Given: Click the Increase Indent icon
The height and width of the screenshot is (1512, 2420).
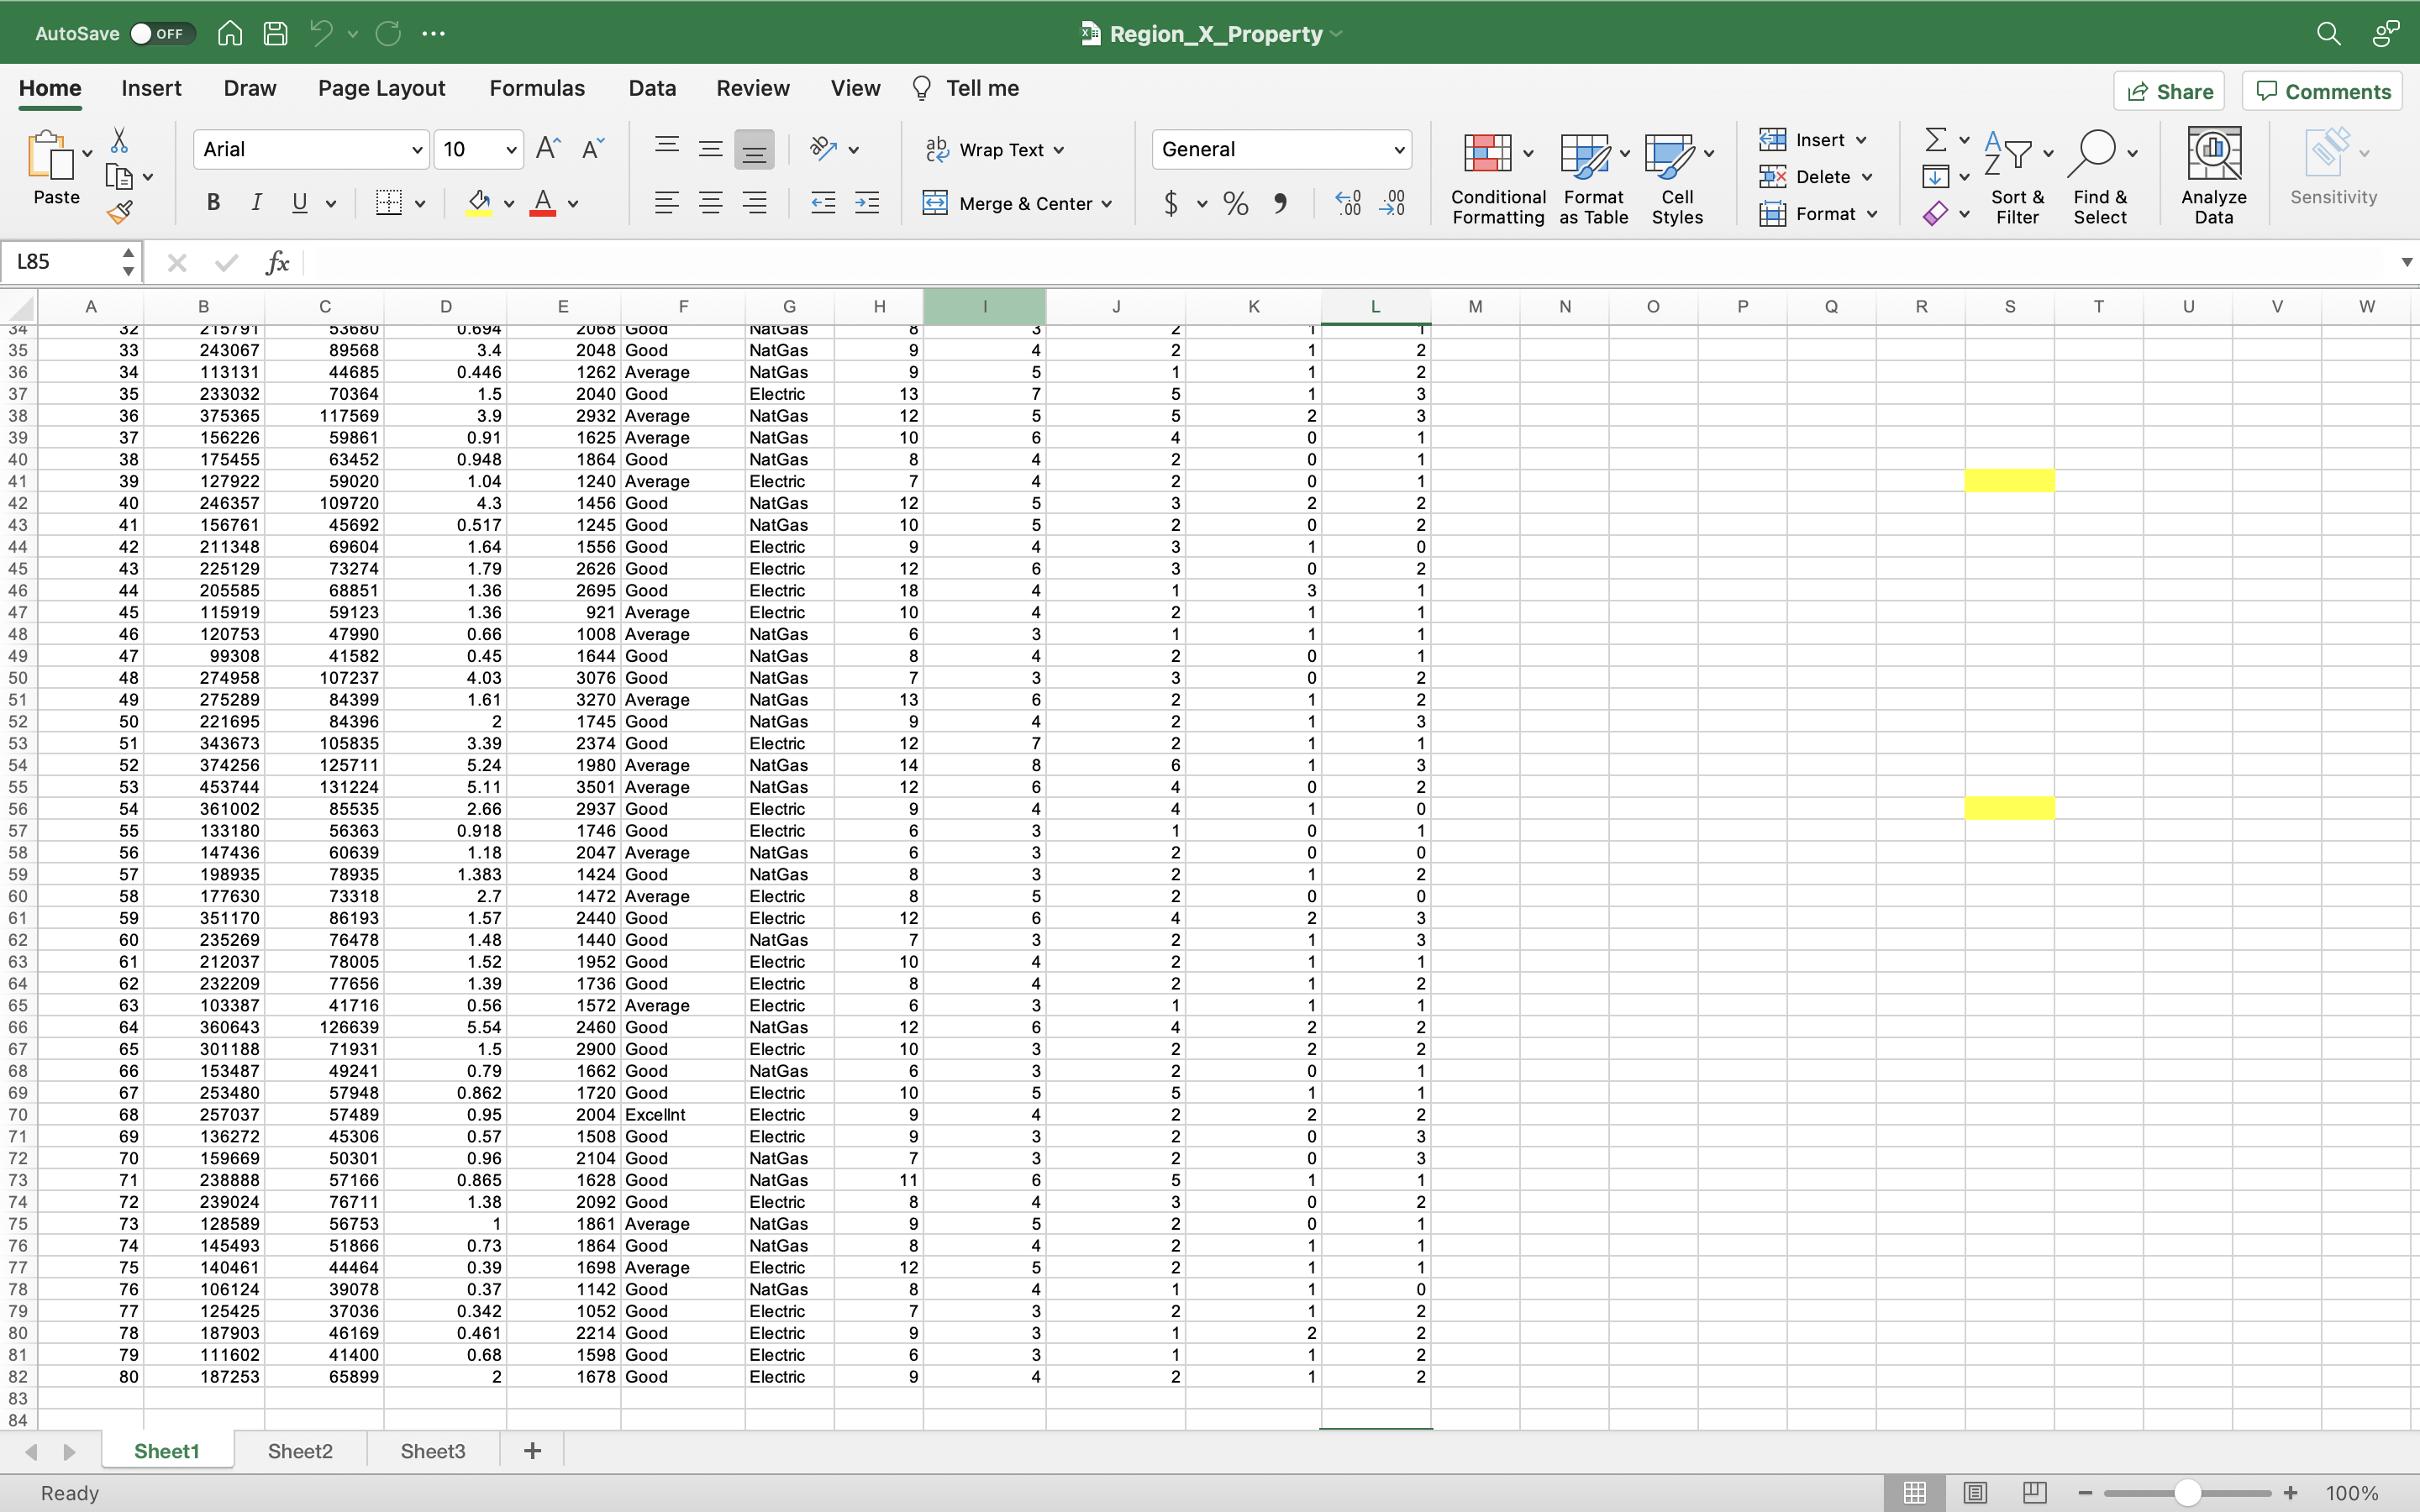Looking at the screenshot, I should 867,203.
